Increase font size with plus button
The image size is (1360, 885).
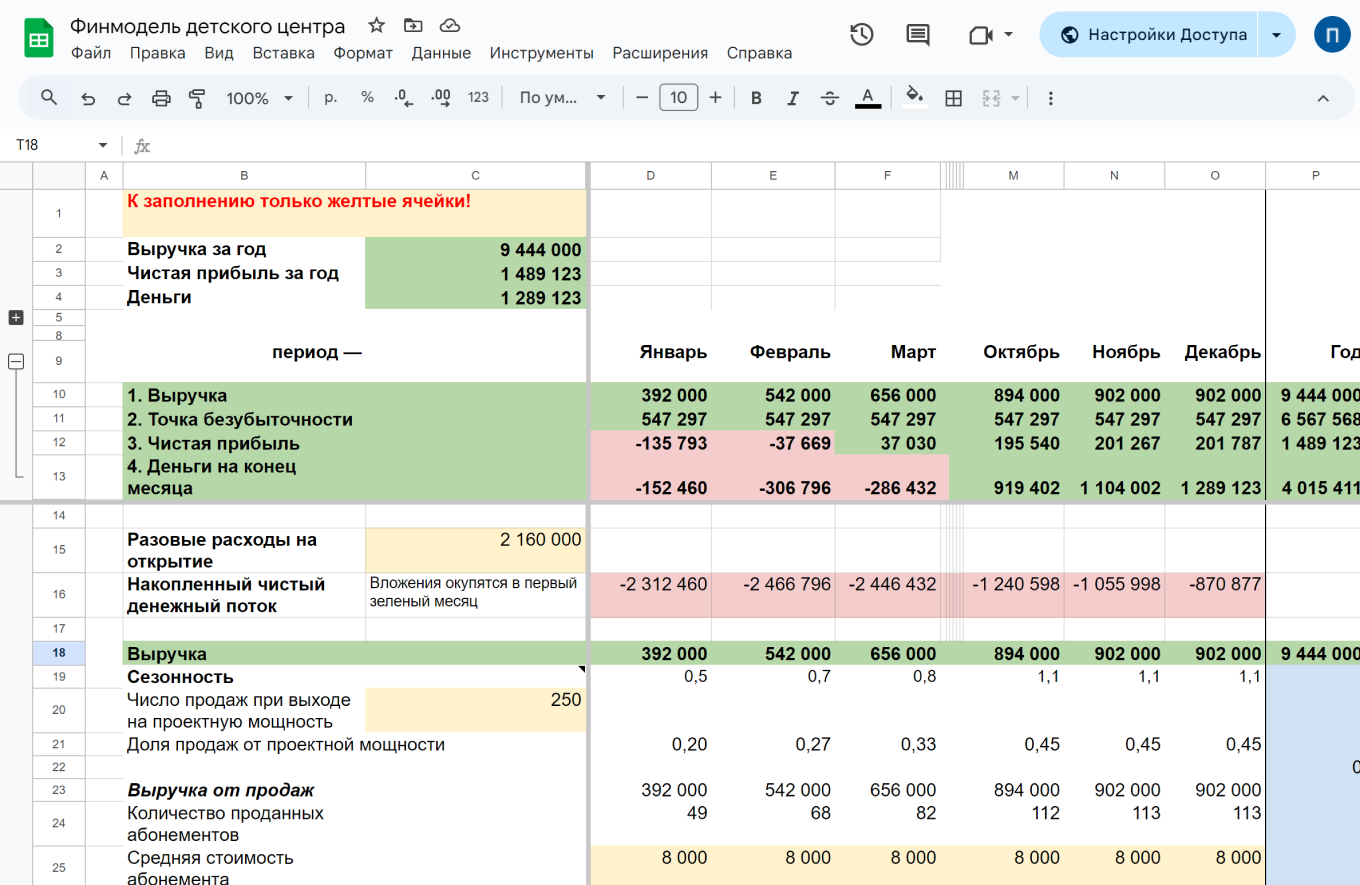pos(715,98)
